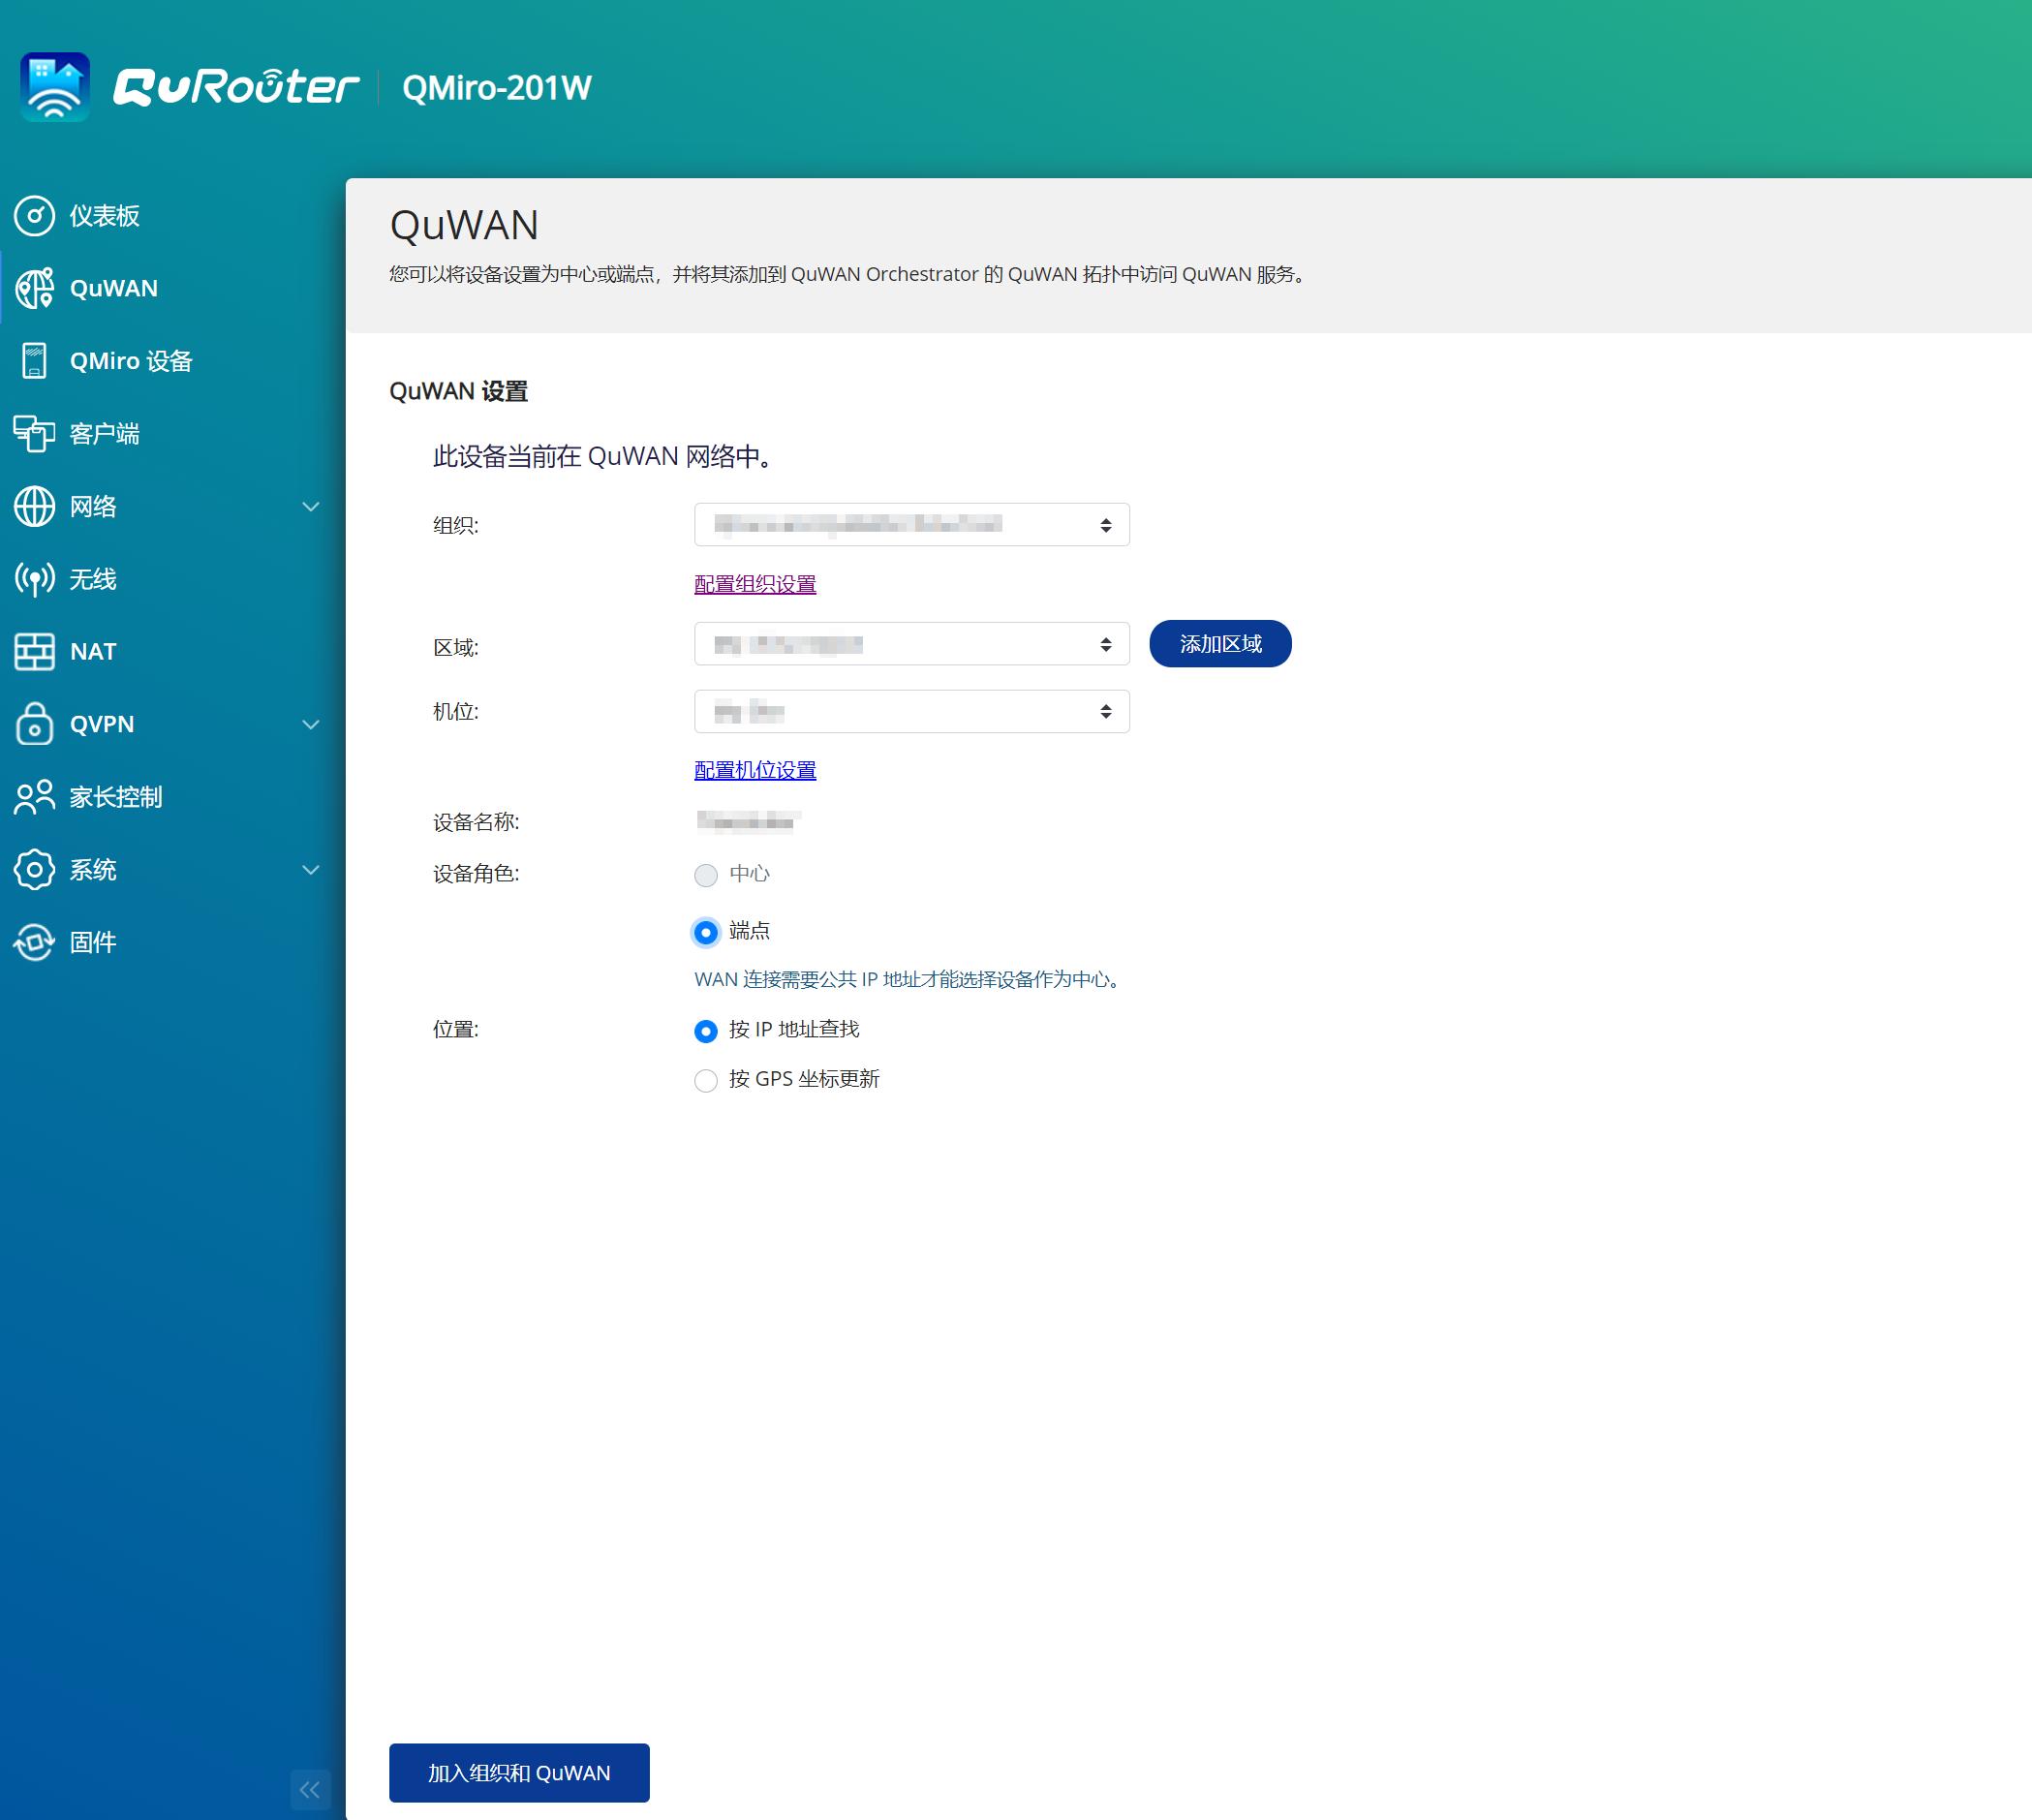Open the 仪表板 dashboard icon
This screenshot has width=2032, height=1820.
pos(34,216)
